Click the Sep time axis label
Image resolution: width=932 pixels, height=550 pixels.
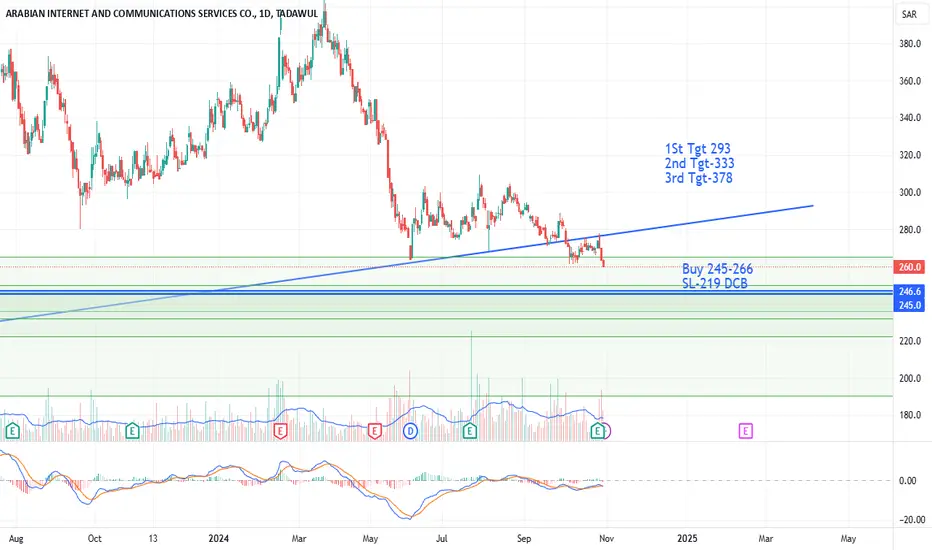pos(524,539)
